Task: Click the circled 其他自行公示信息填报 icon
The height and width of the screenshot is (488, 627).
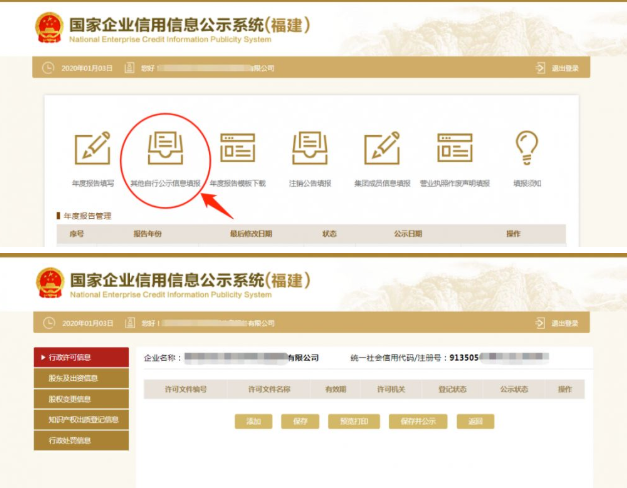Action: 164,150
